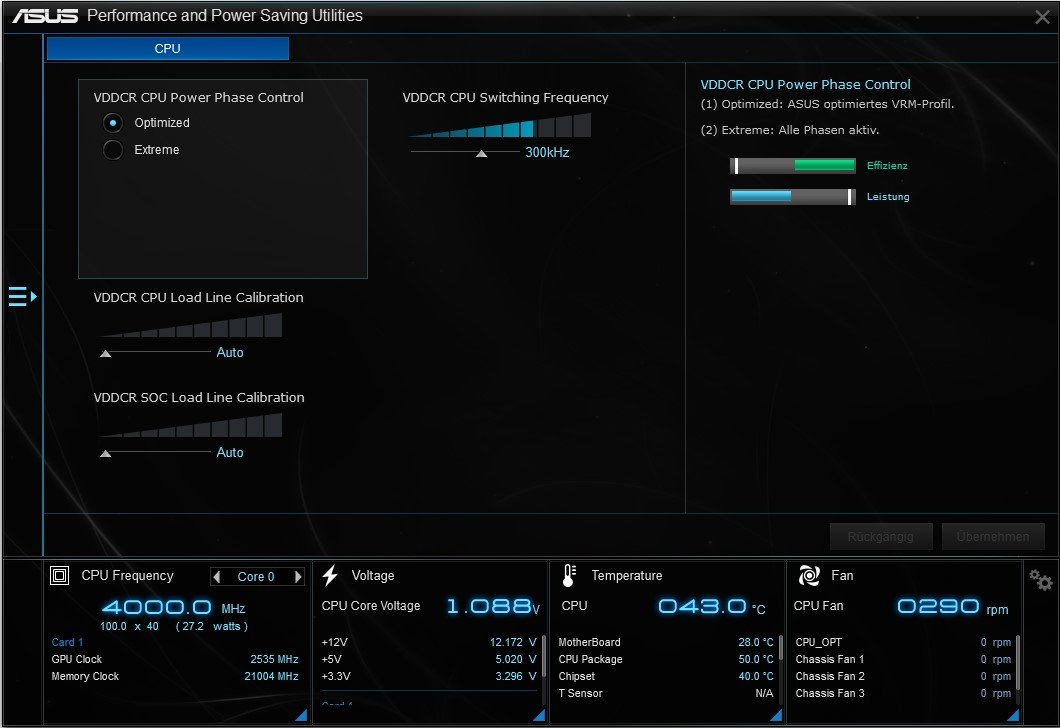Open the CPU tab
This screenshot has width=1060, height=728.
click(x=168, y=49)
